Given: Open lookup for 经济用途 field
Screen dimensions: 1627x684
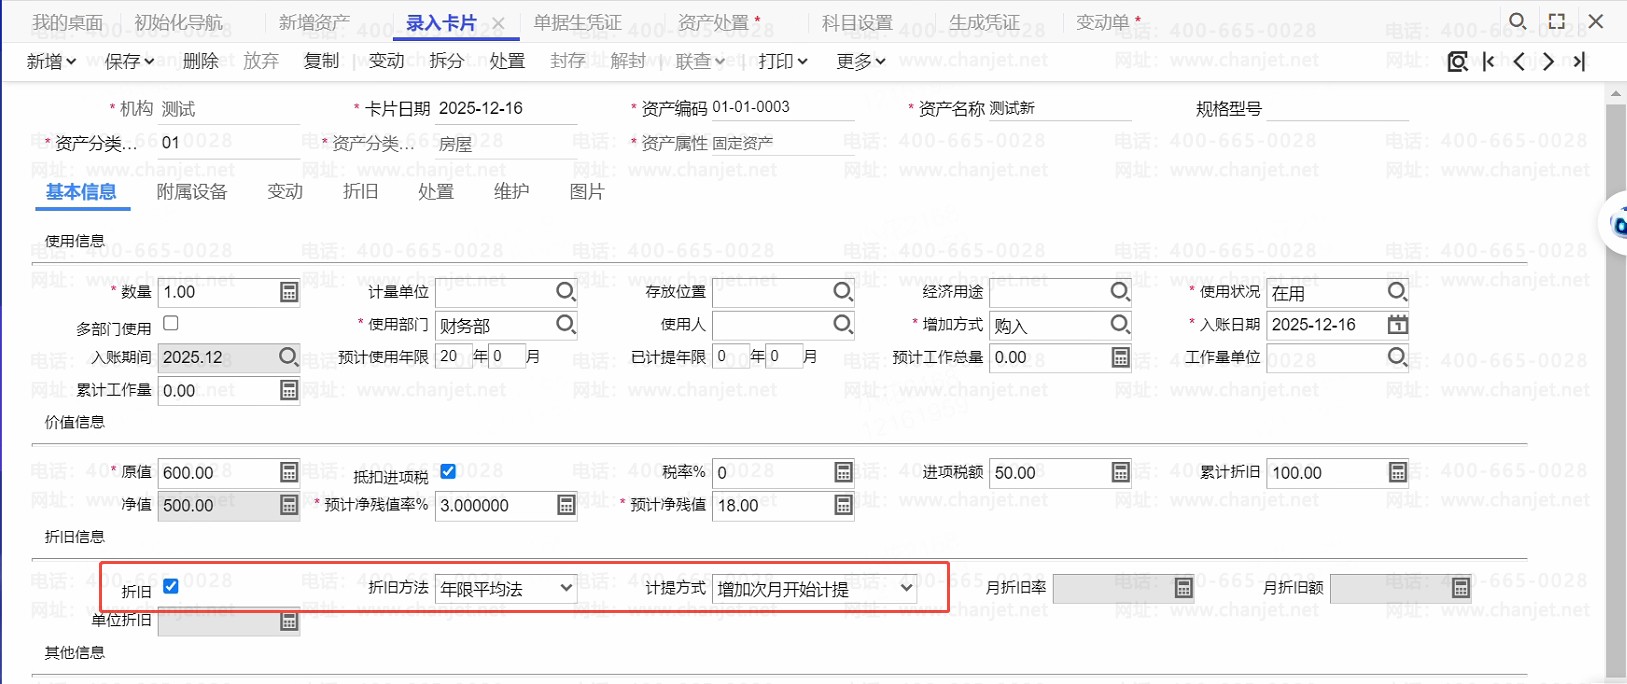Looking at the screenshot, I should point(1120,292).
